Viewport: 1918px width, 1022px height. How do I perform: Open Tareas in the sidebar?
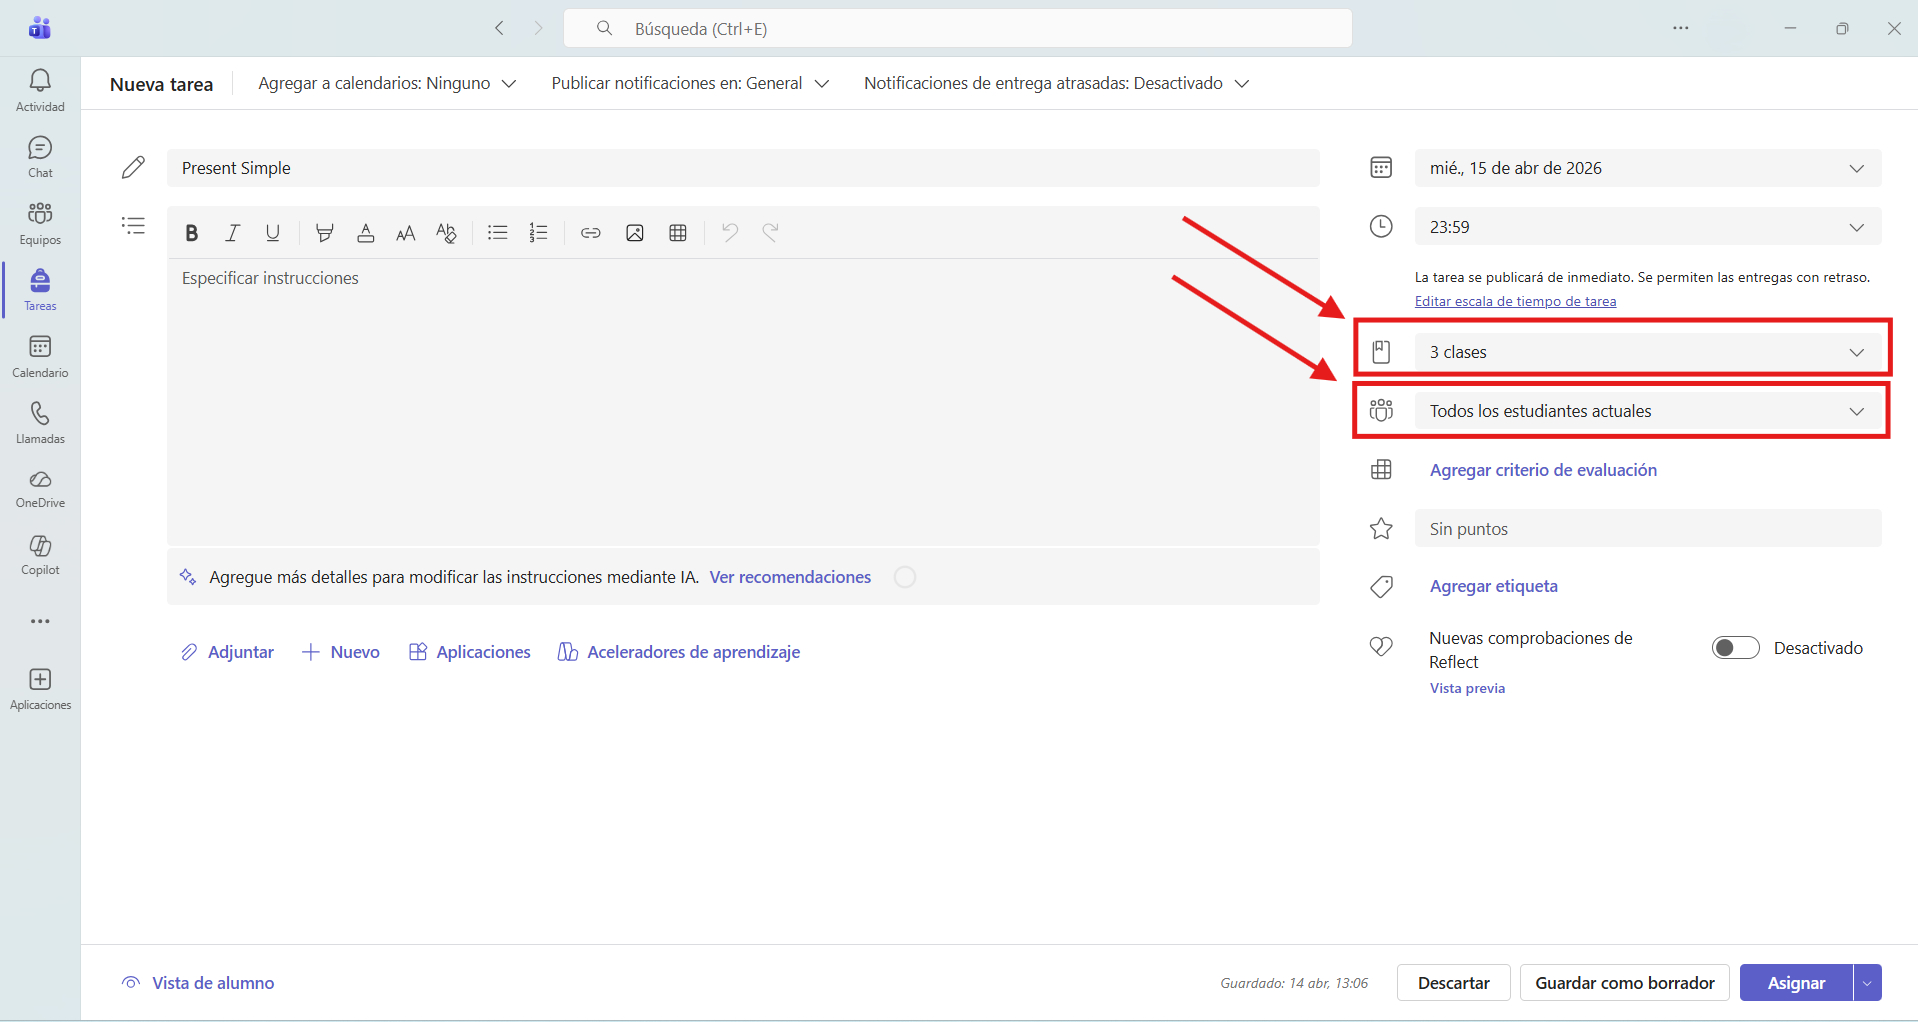click(40, 290)
